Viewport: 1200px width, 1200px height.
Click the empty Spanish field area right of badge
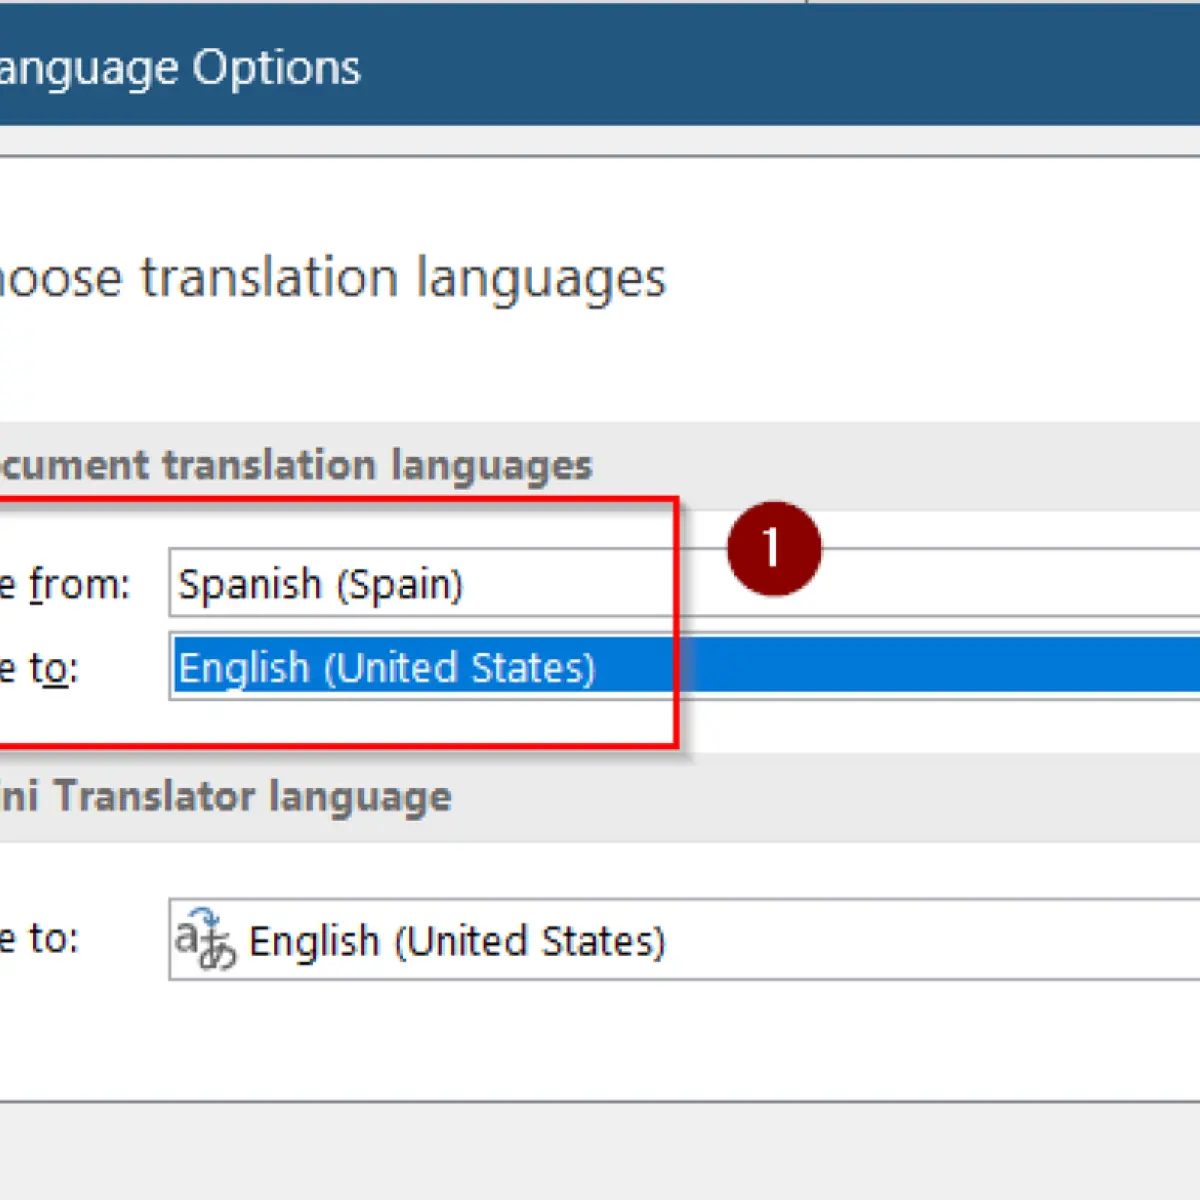(1010, 583)
